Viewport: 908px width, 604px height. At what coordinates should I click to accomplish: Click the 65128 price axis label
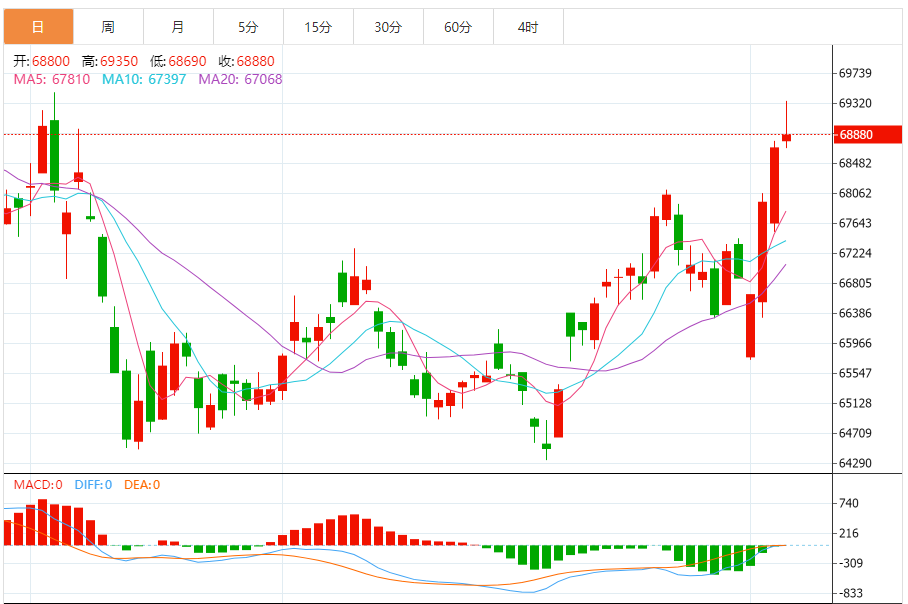tap(855, 403)
